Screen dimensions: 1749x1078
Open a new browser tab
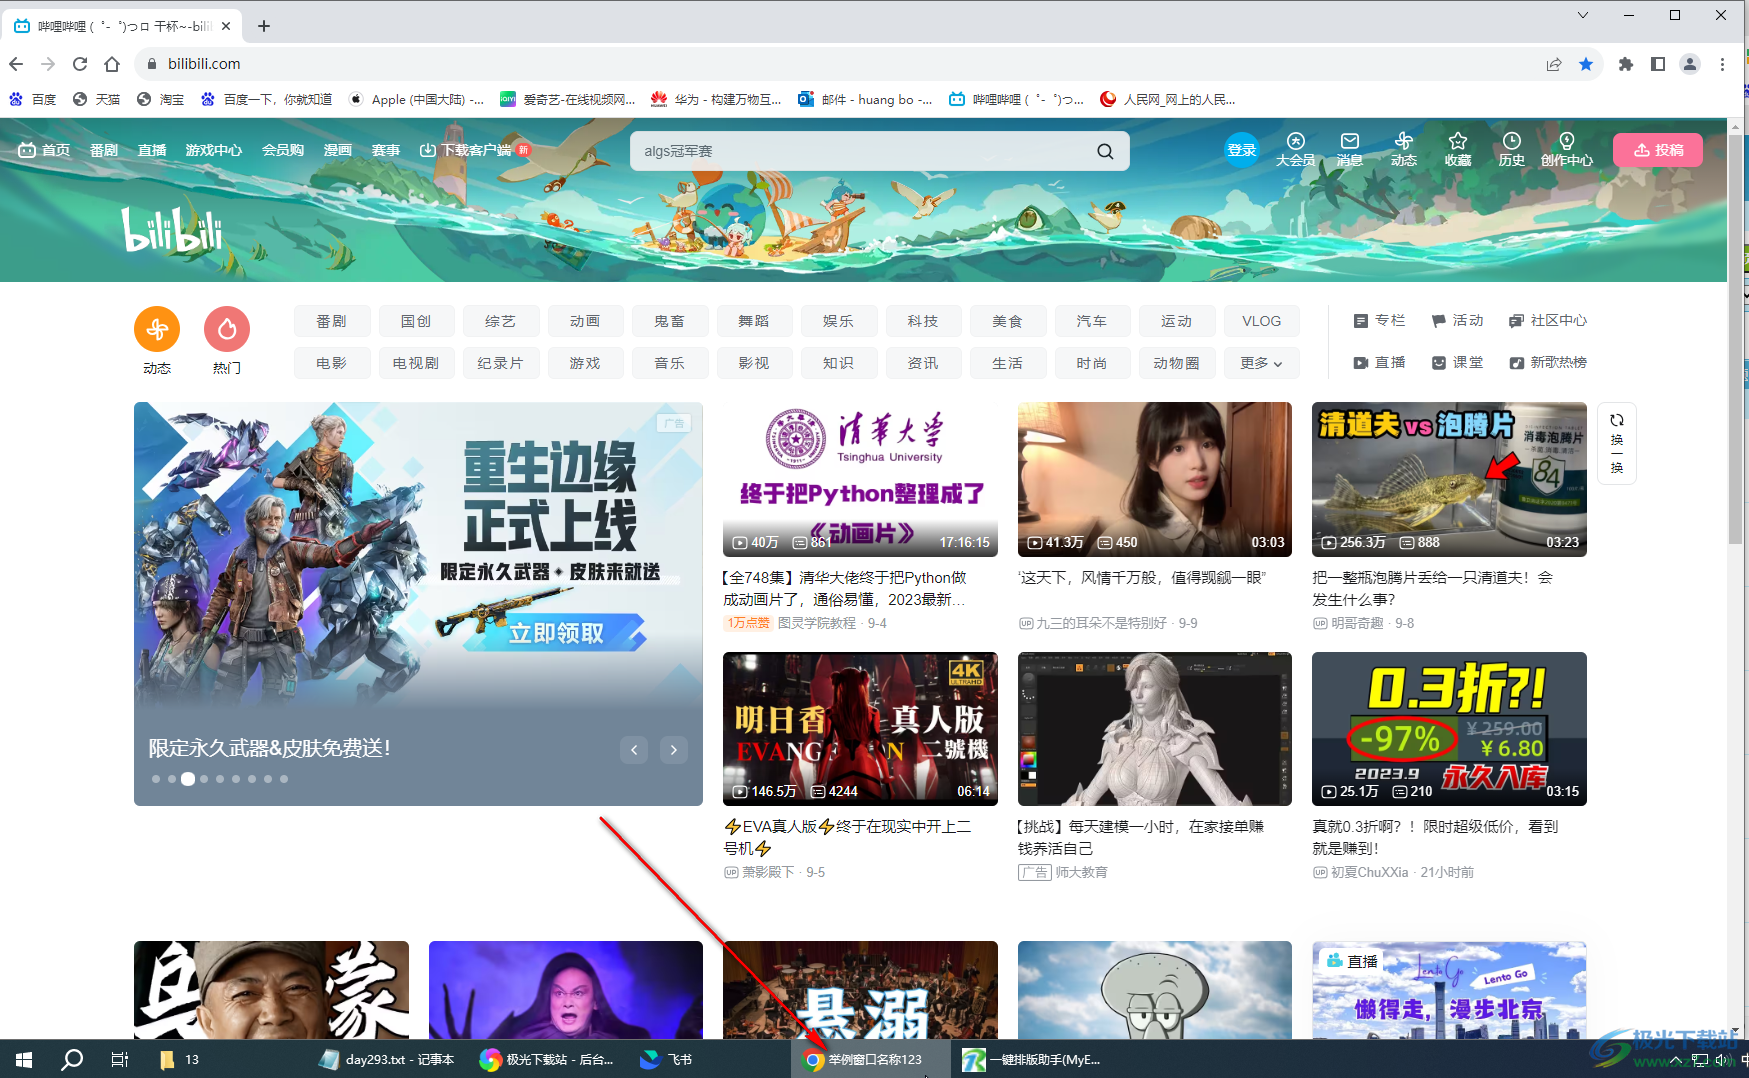point(264,26)
